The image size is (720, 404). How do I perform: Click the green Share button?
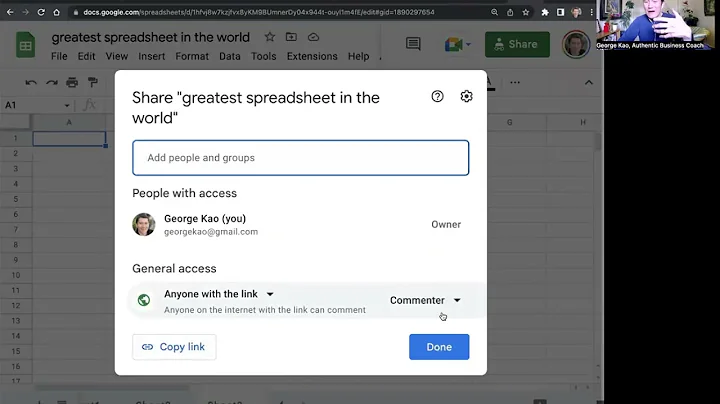pos(517,45)
